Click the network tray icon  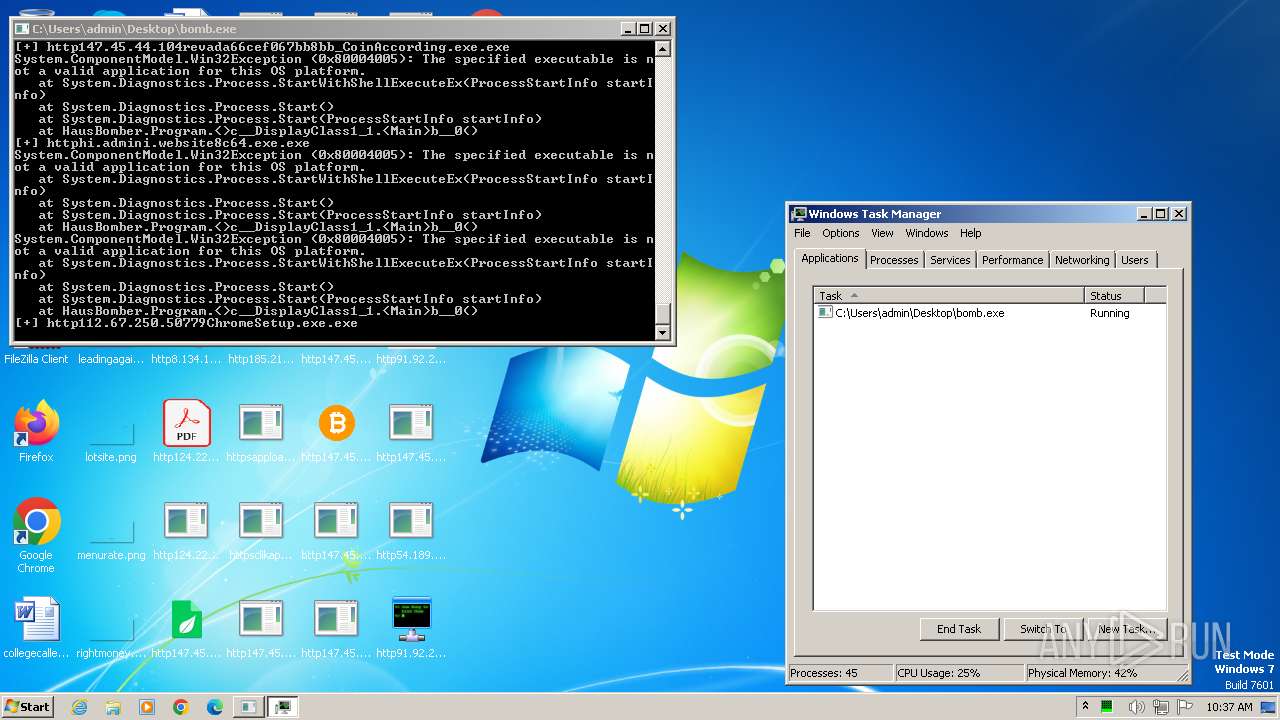(1163, 707)
